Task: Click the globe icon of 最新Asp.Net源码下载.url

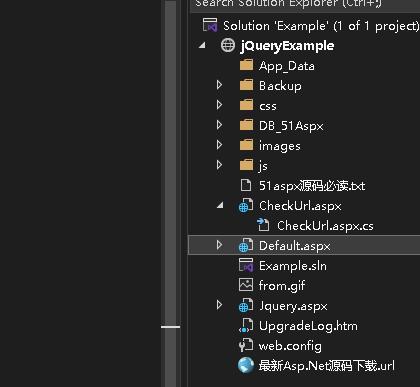Action: pos(246,365)
